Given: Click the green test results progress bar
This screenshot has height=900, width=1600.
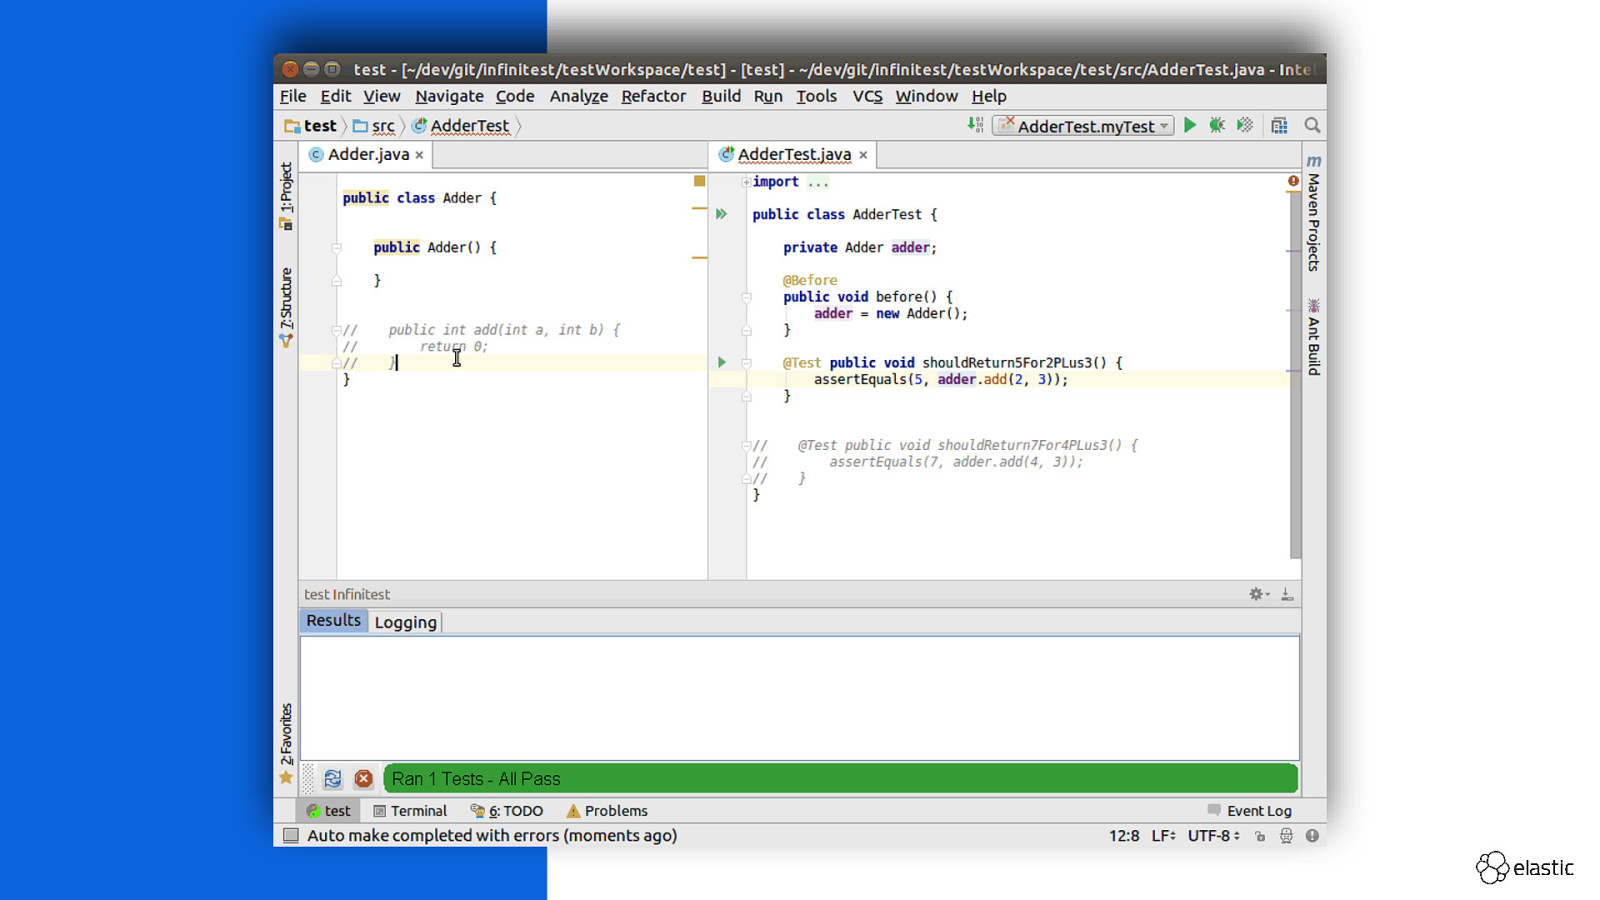Looking at the screenshot, I should click(x=840, y=779).
